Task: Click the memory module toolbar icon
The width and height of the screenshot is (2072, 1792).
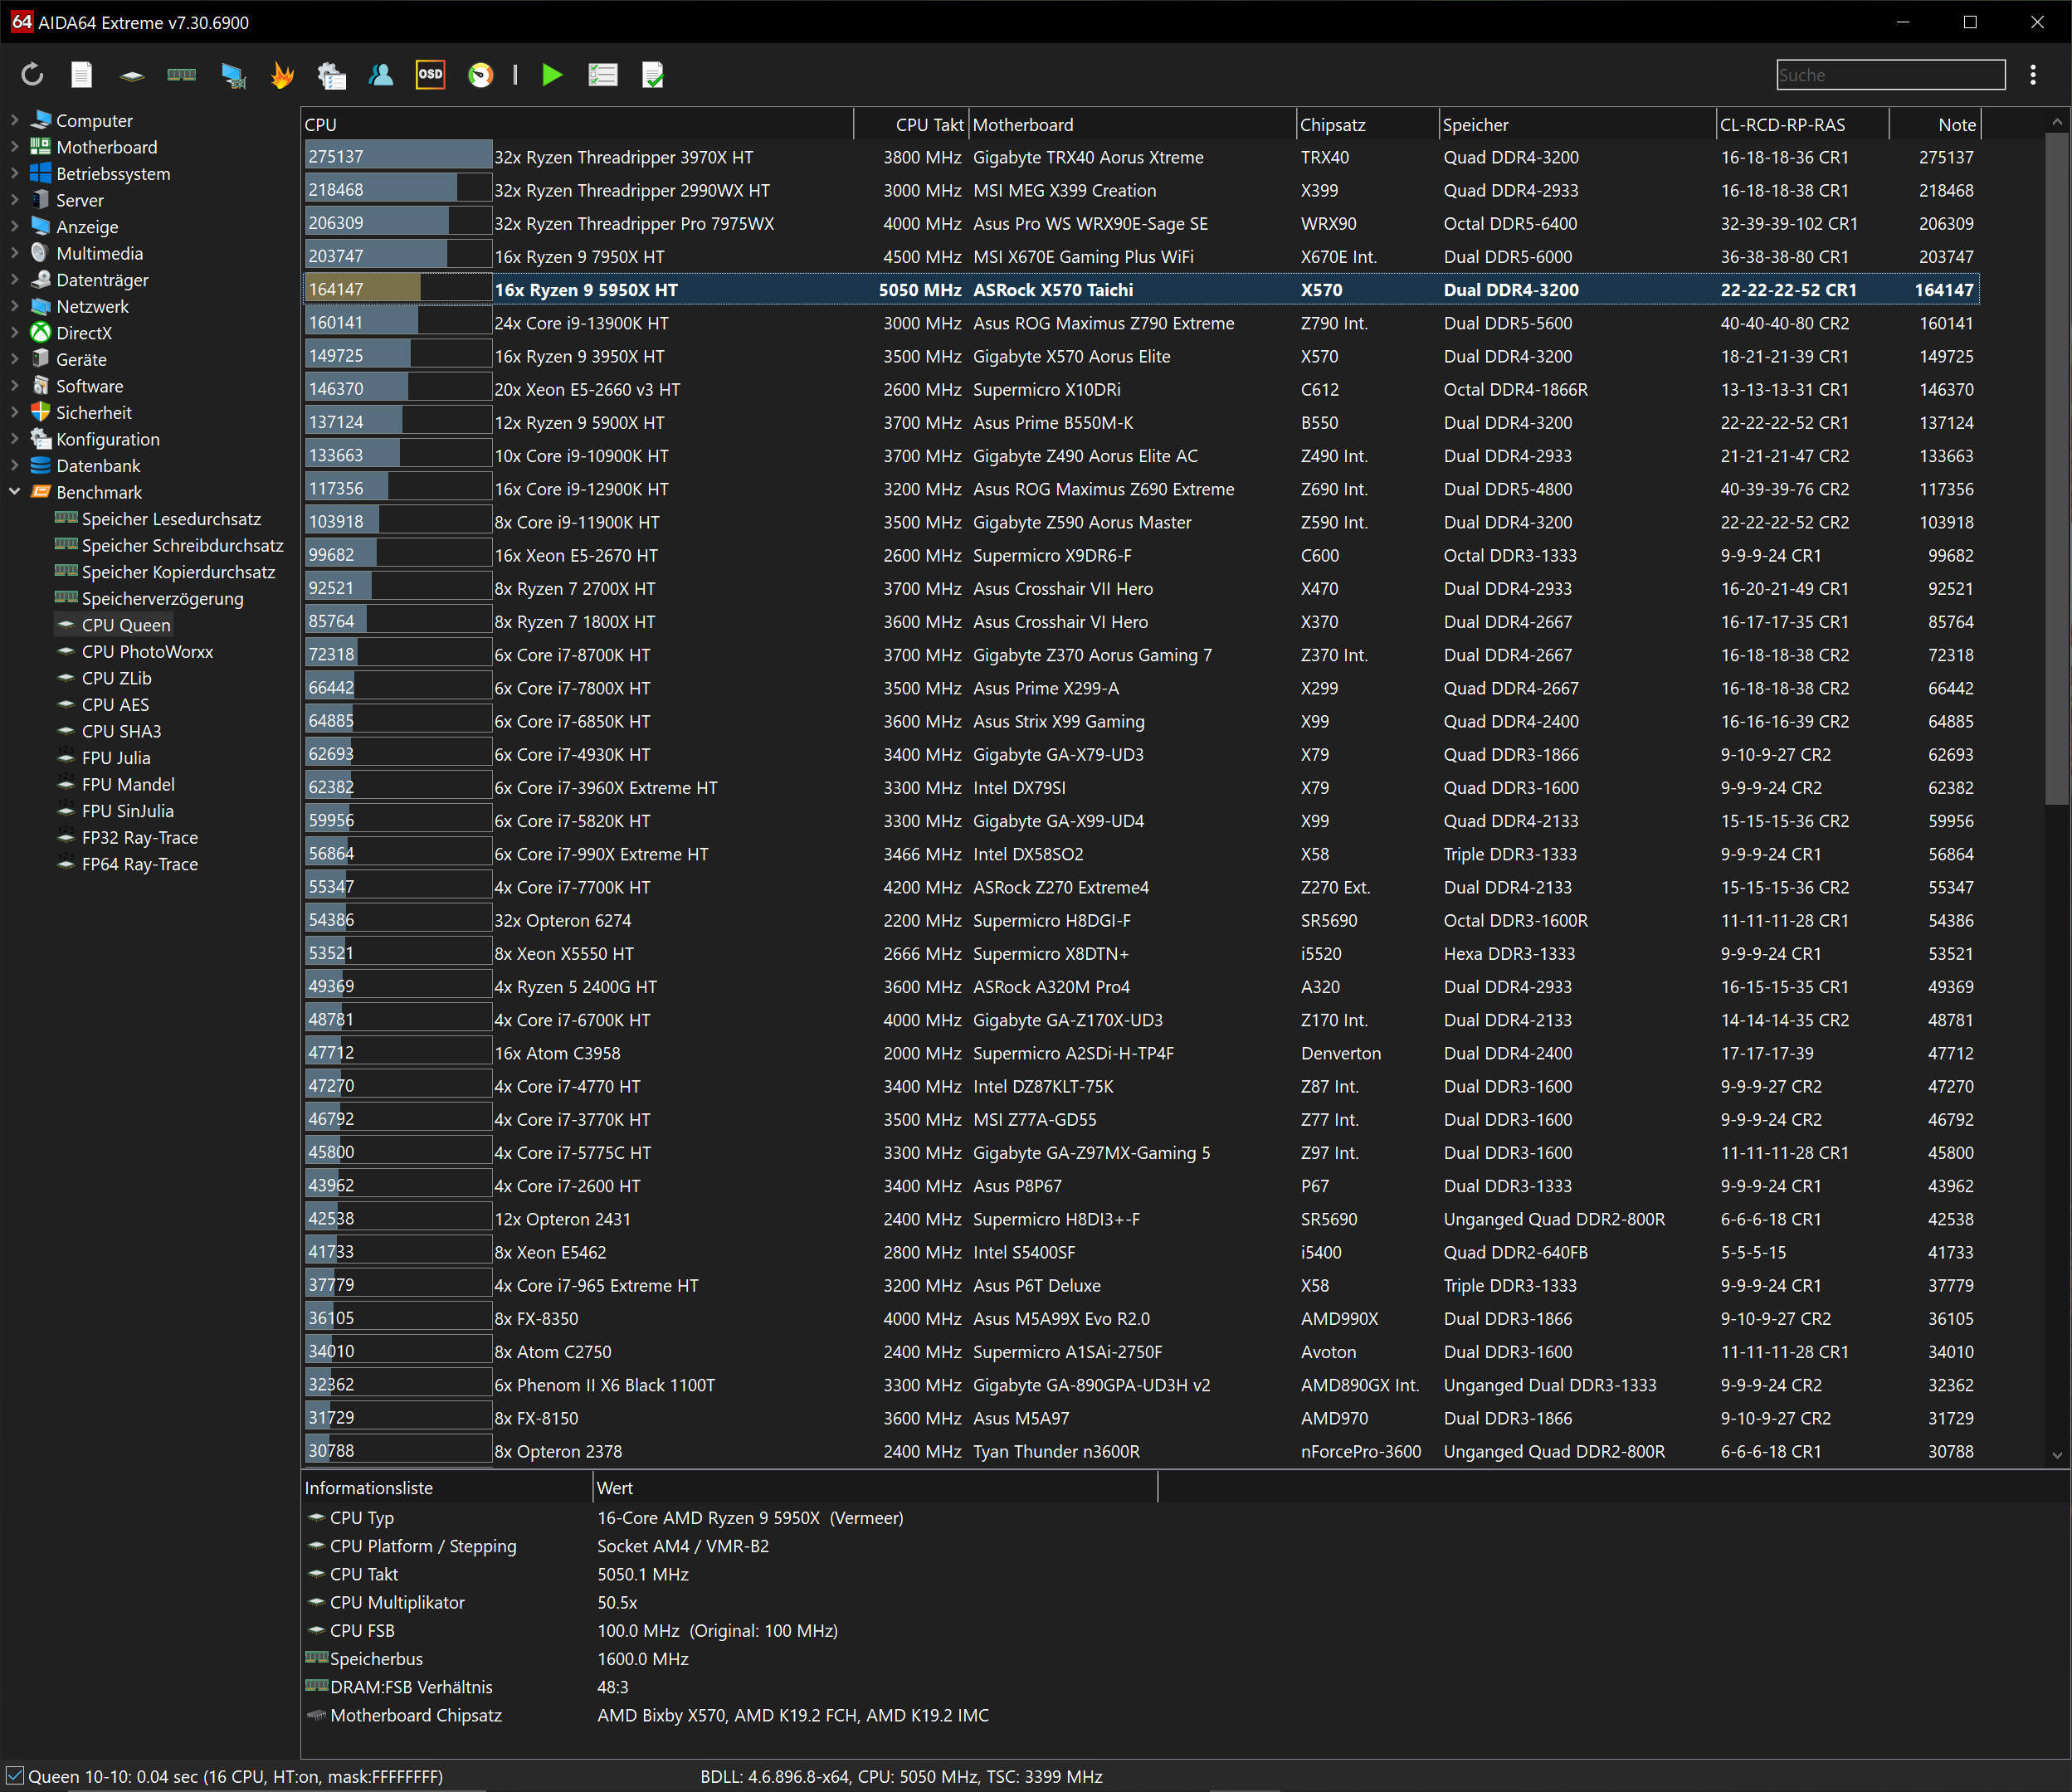Action: tap(182, 75)
